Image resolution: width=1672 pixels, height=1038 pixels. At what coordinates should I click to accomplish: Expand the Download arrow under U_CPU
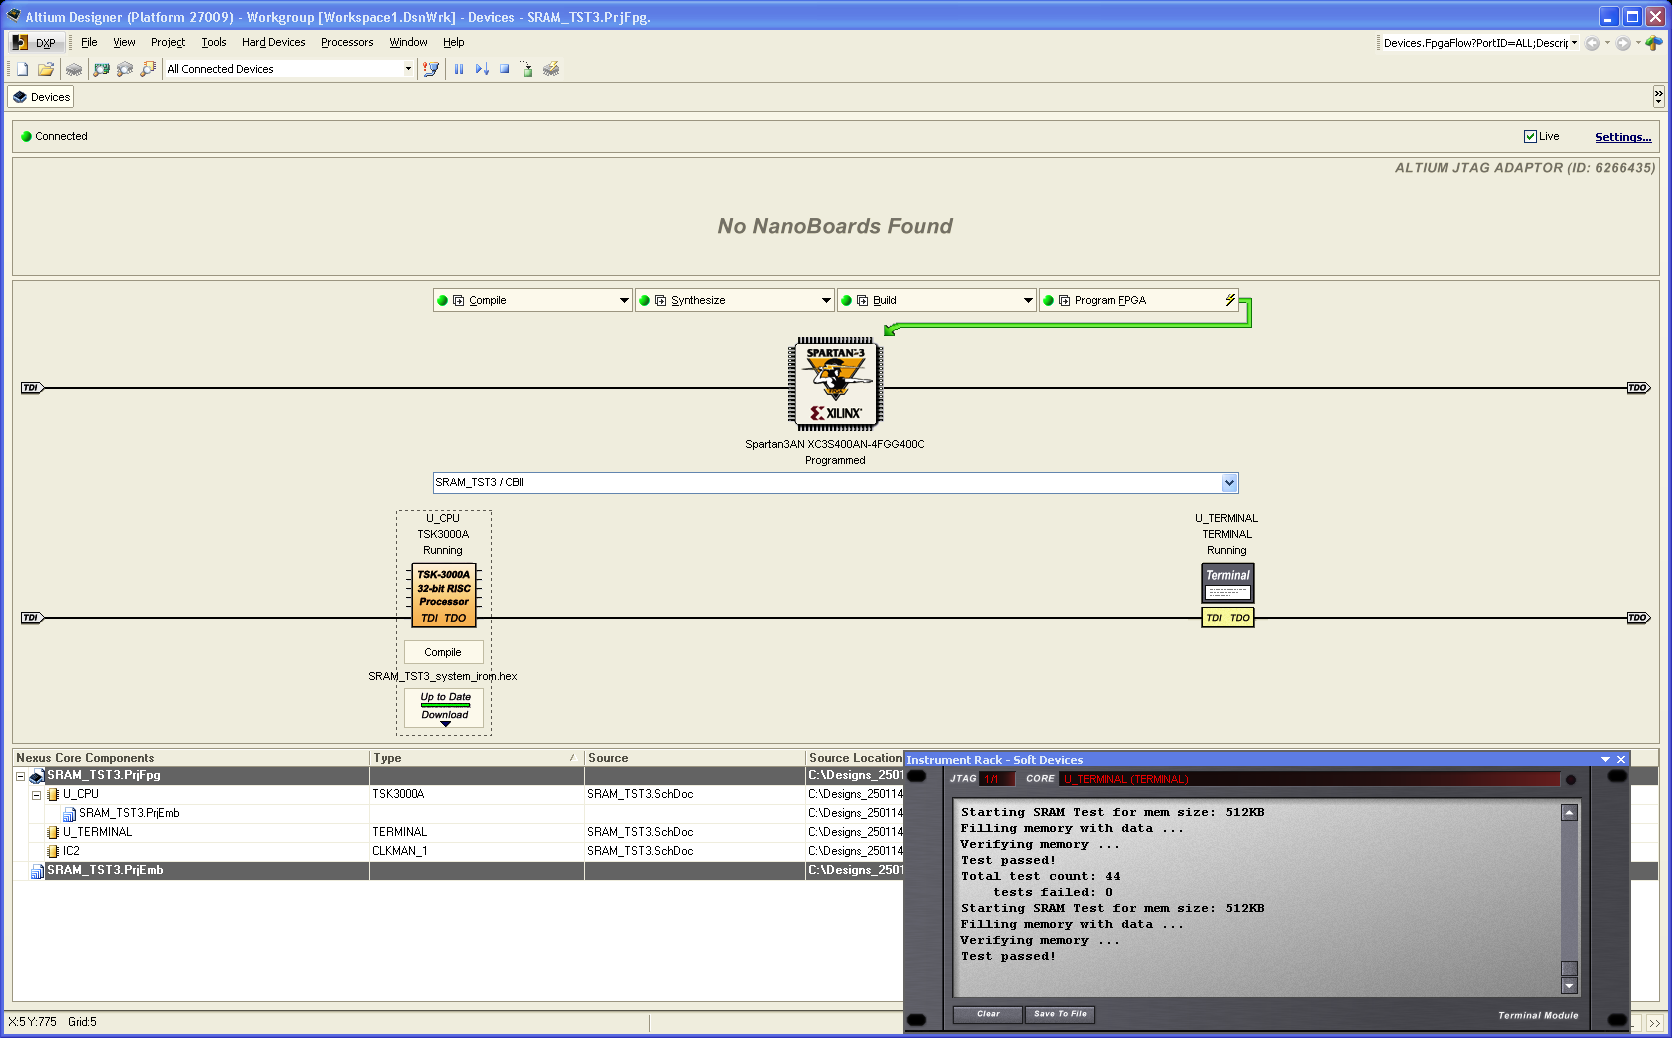pos(445,724)
